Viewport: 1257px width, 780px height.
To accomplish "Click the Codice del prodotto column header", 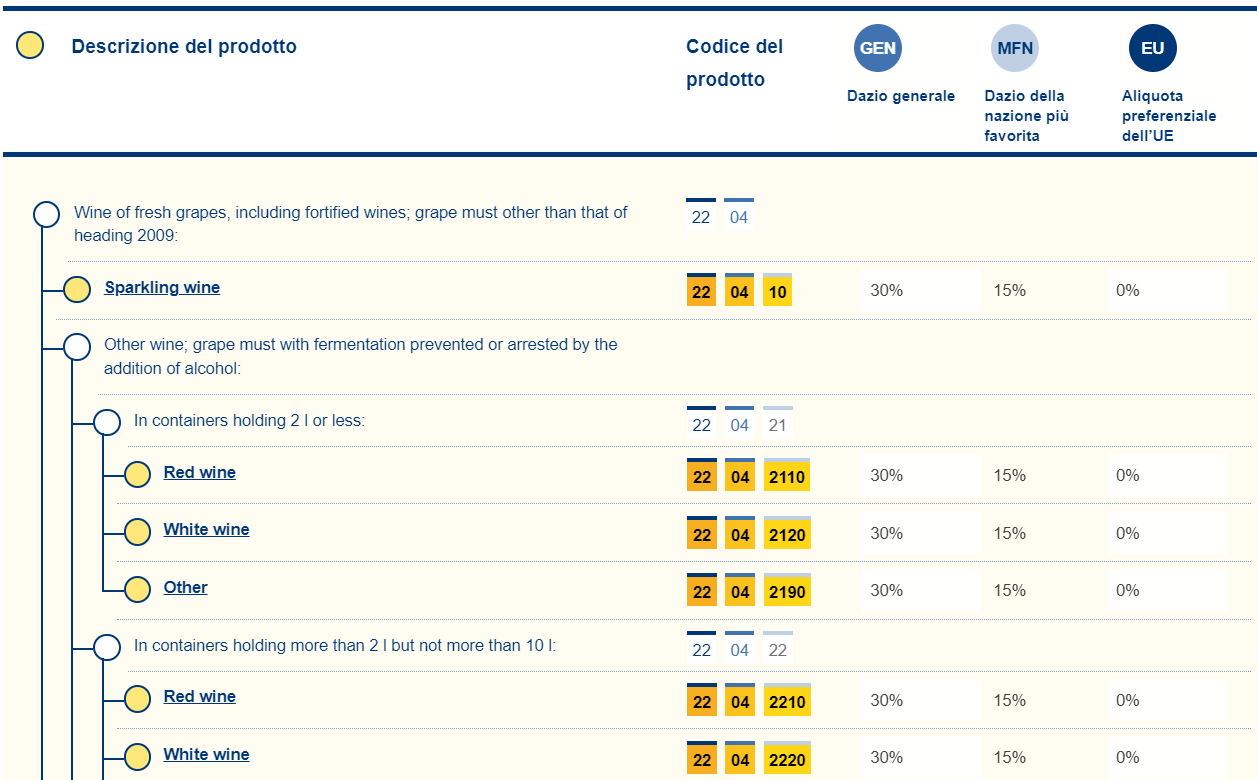I will point(734,62).
